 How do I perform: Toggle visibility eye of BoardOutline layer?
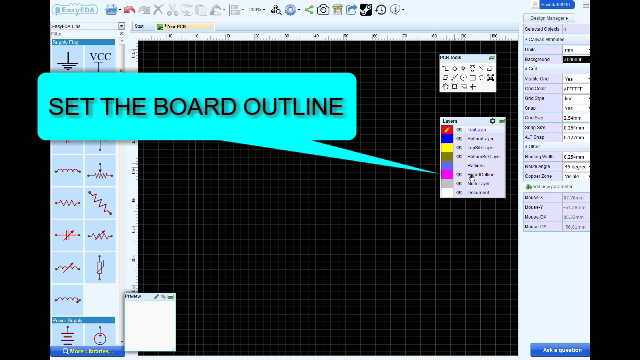click(459, 175)
